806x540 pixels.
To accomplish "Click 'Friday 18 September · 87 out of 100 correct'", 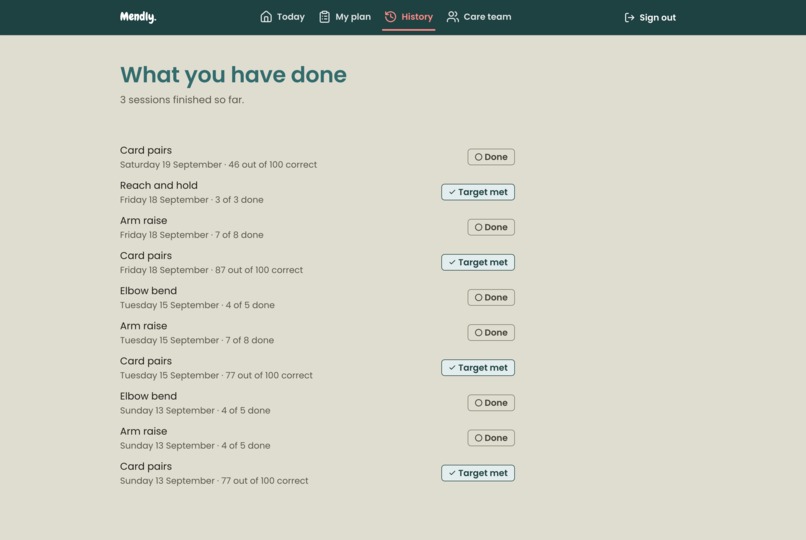I will (x=211, y=270).
